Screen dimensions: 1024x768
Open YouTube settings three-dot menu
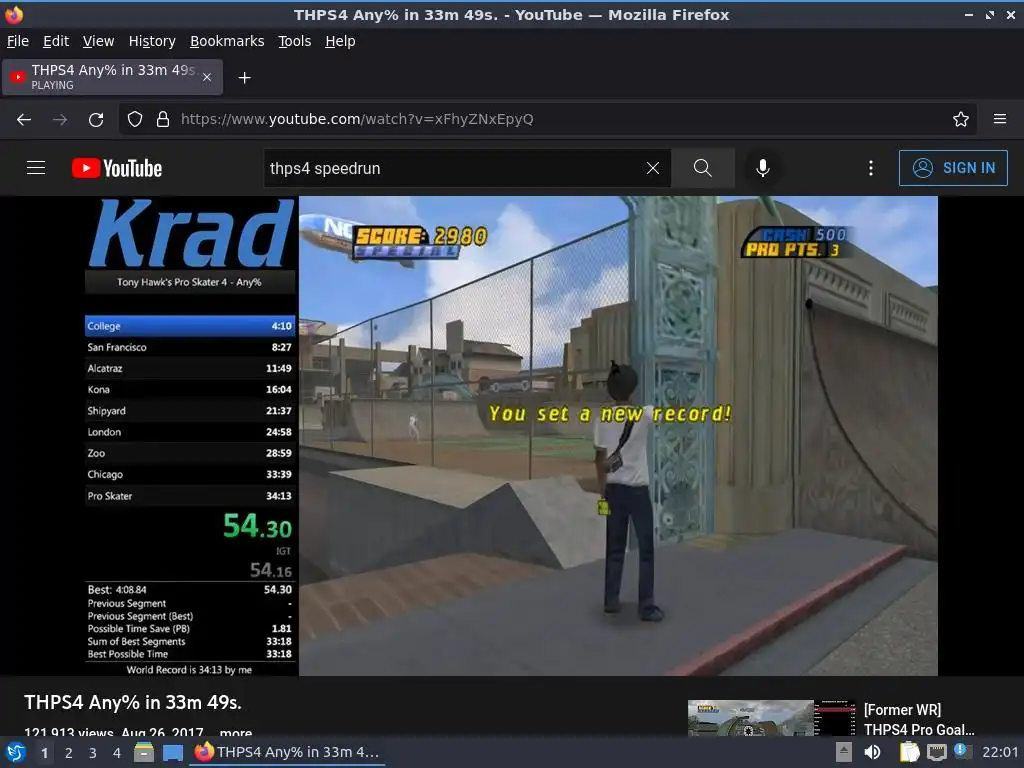[871, 168]
